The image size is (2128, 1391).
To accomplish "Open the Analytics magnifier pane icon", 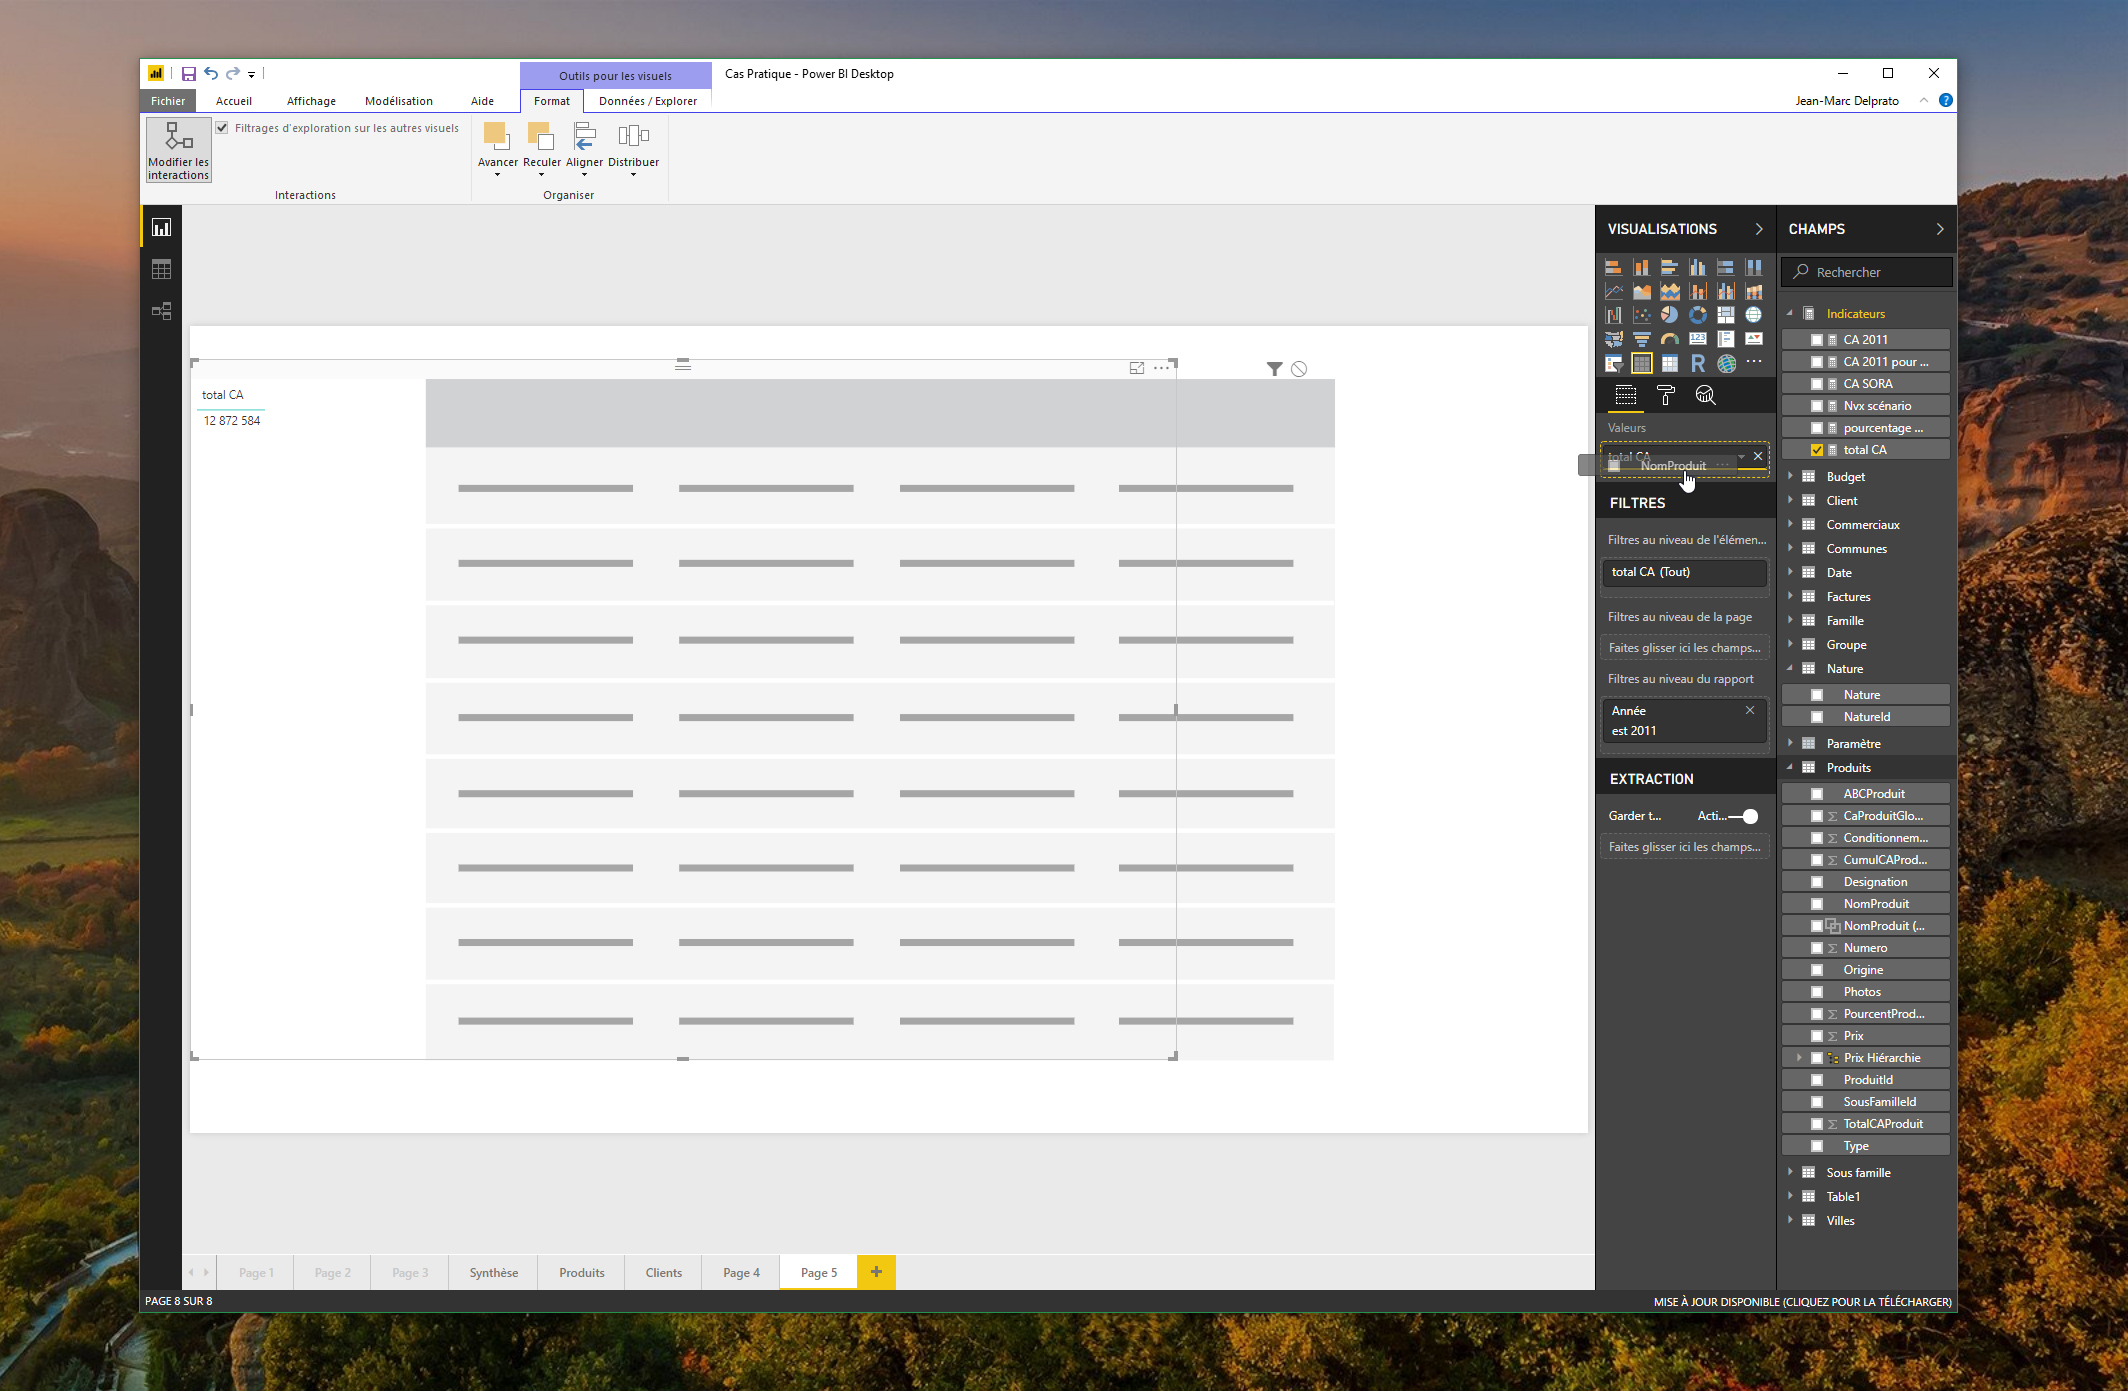I will pos(1705,396).
